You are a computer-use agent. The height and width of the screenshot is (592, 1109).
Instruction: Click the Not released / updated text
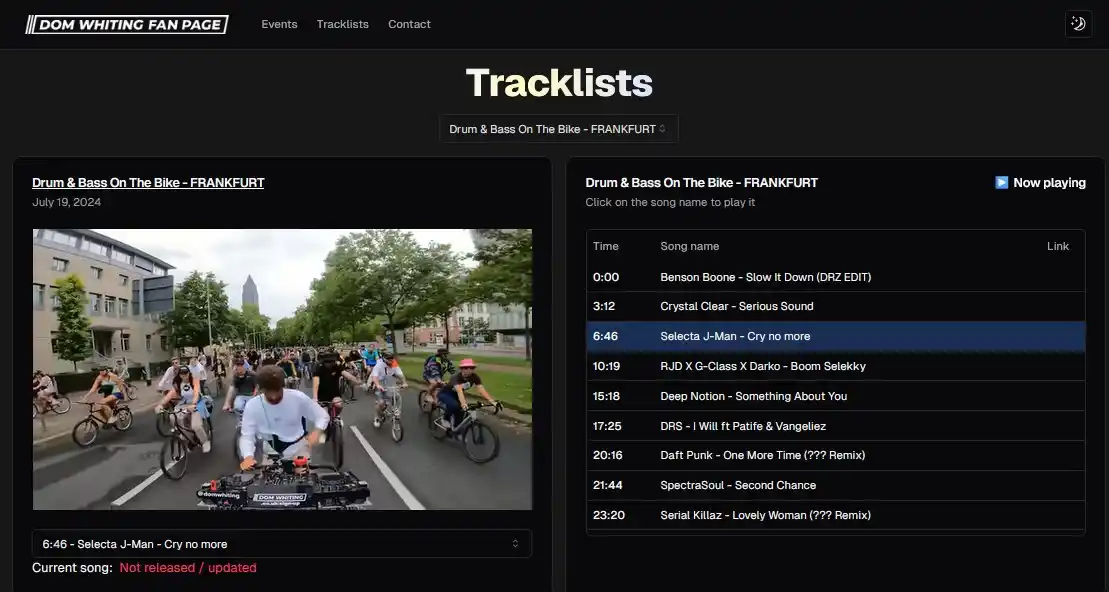[188, 567]
